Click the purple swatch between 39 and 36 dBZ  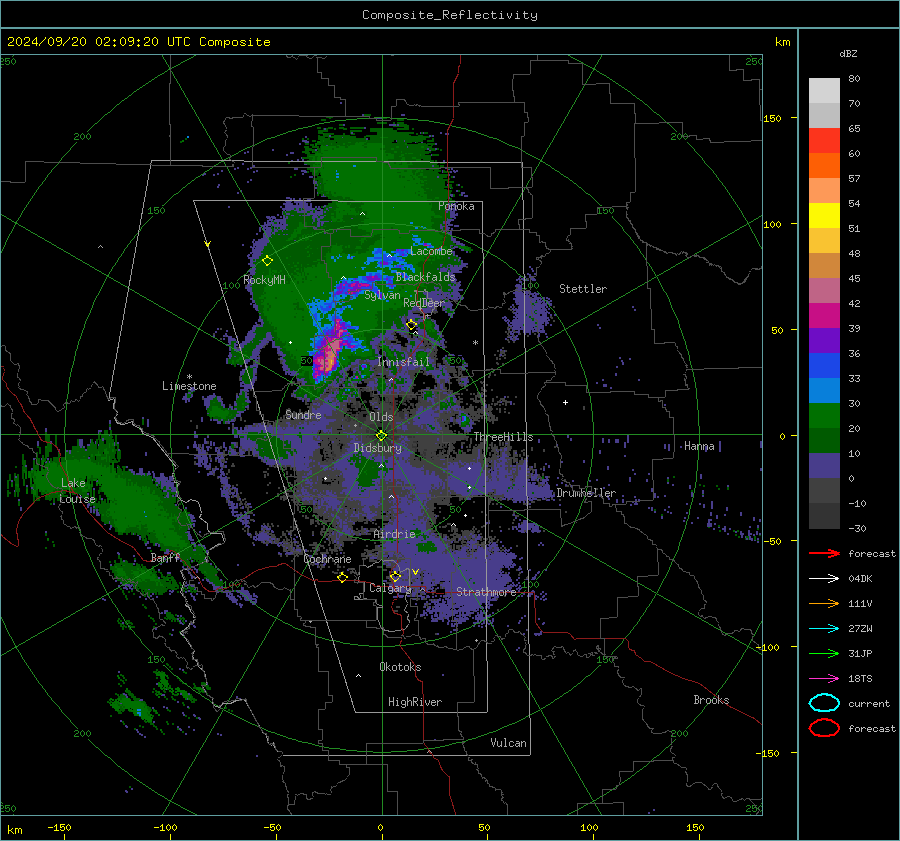pyautogui.click(x=824, y=340)
